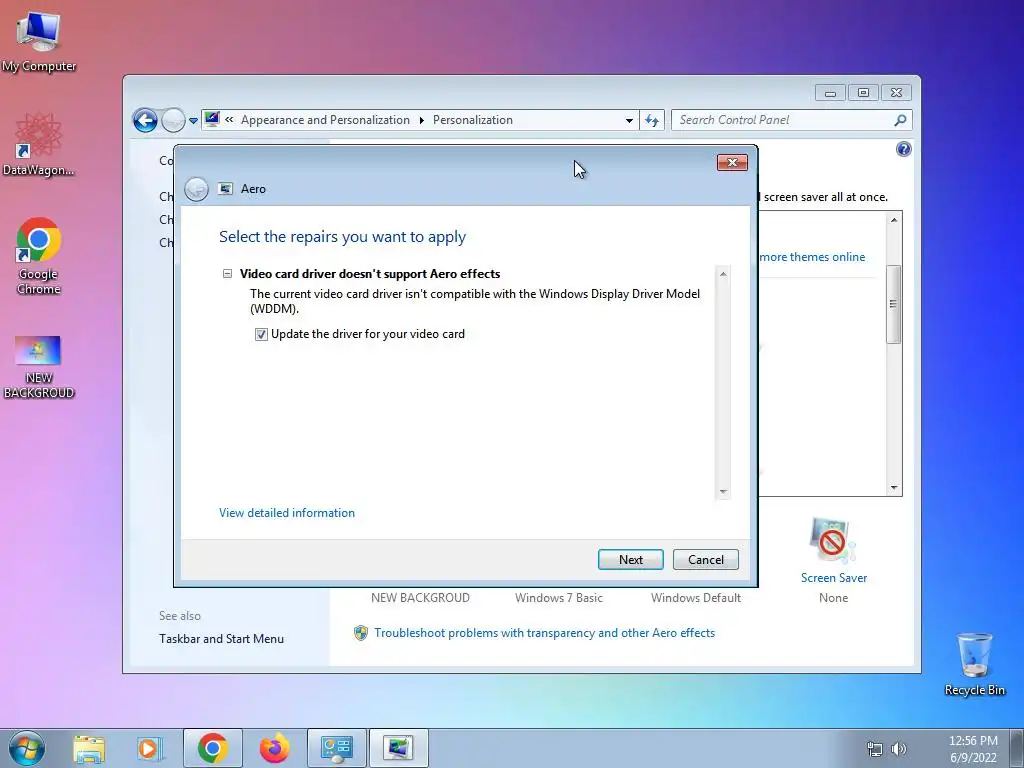
Task: Click the Aero dialog scrollbar down arrow
Action: (x=723, y=491)
